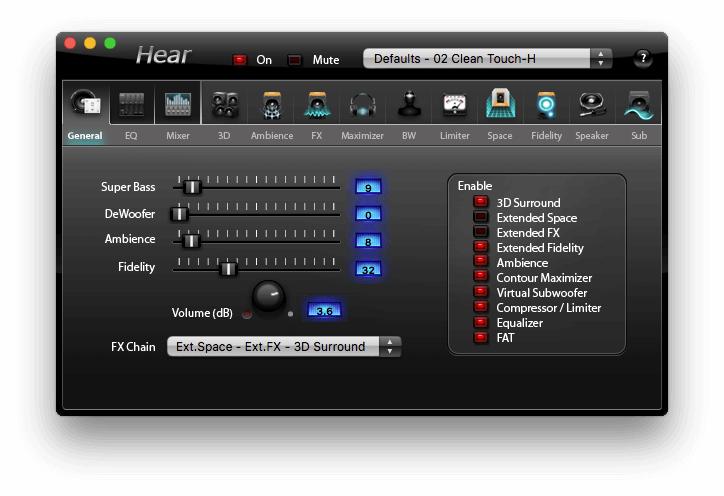The image size is (724, 496).
Task: Switch to the Mixer tab
Action: (178, 105)
